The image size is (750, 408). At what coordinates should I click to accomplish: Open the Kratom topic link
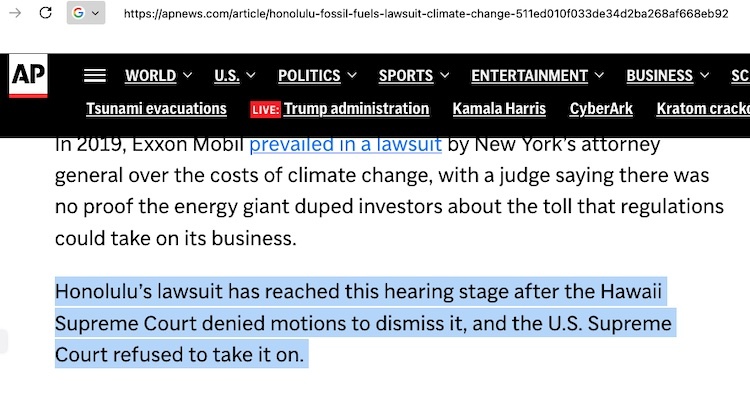pyautogui.click(x=702, y=108)
